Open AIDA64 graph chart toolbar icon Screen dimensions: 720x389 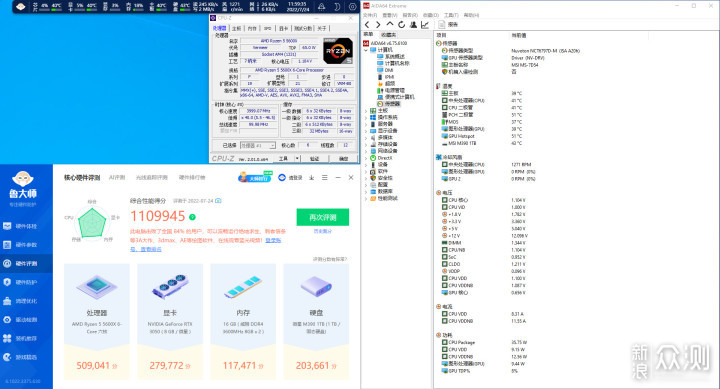[425, 25]
